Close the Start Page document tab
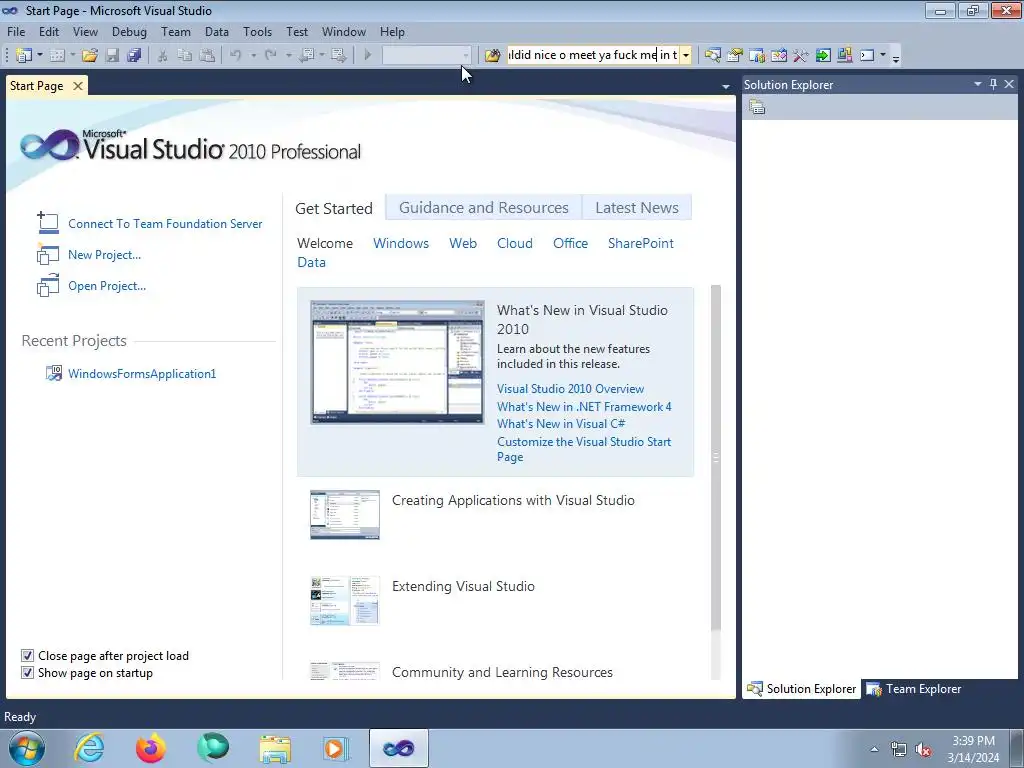This screenshot has height=768, width=1024. point(78,86)
